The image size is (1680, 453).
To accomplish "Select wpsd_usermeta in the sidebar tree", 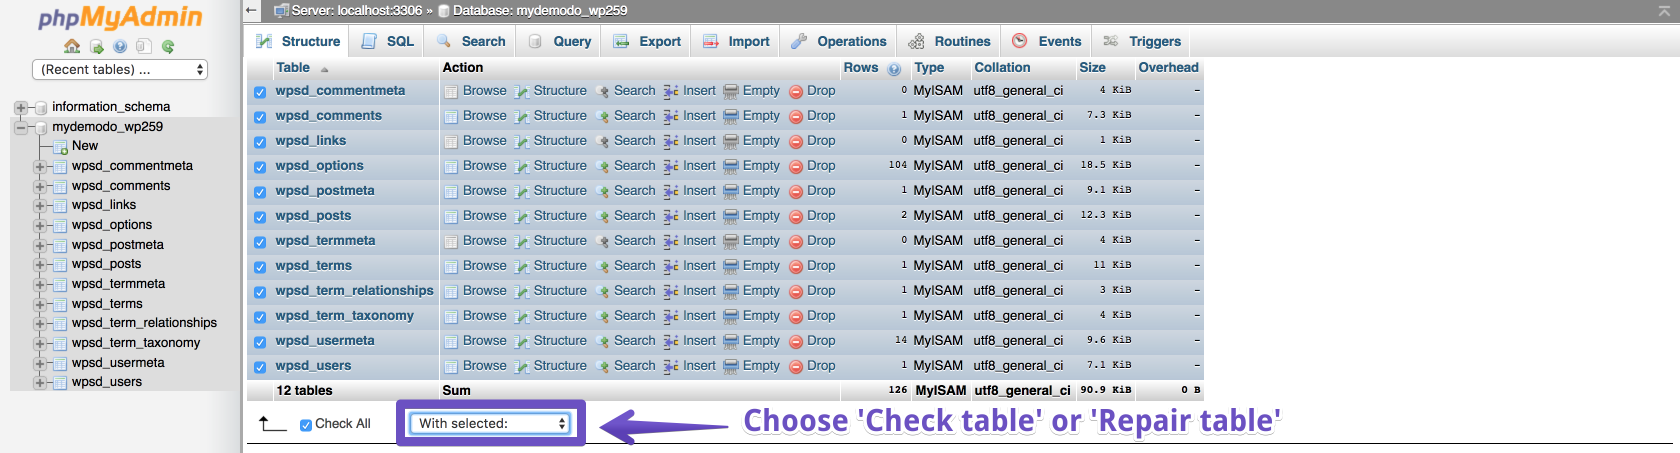I will click(118, 362).
